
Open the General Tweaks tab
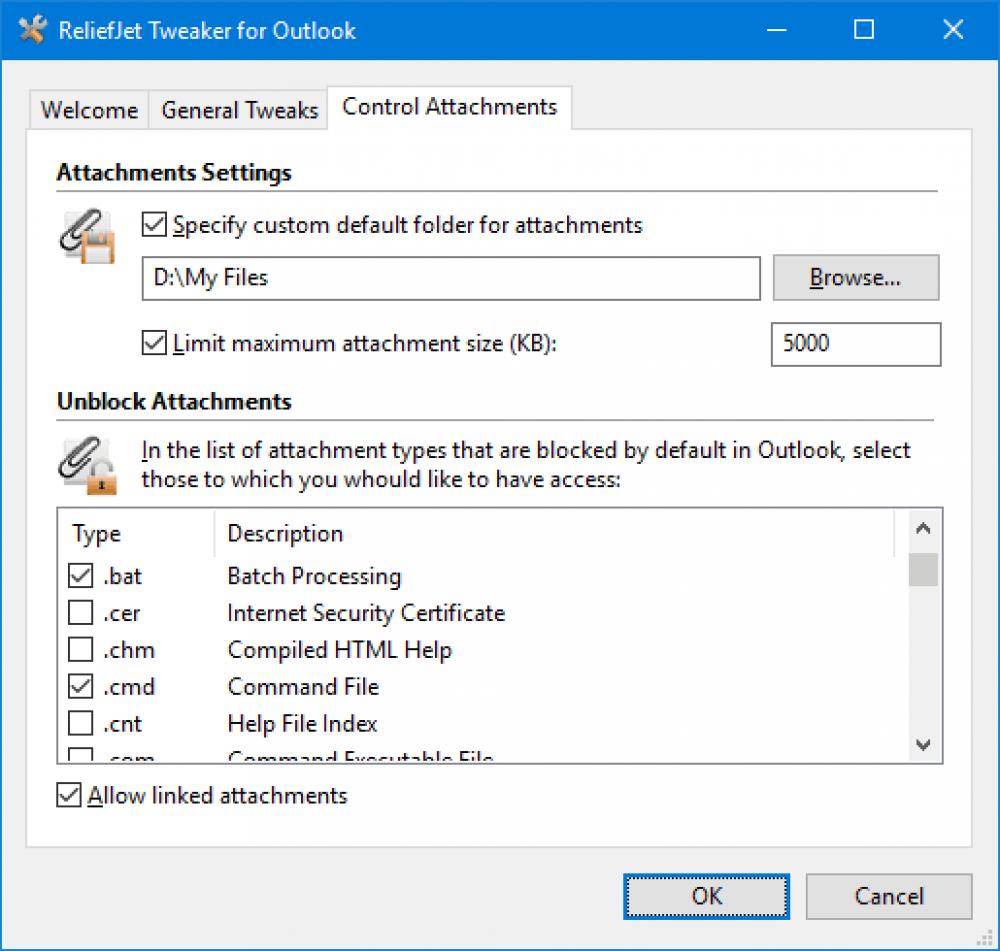(238, 110)
